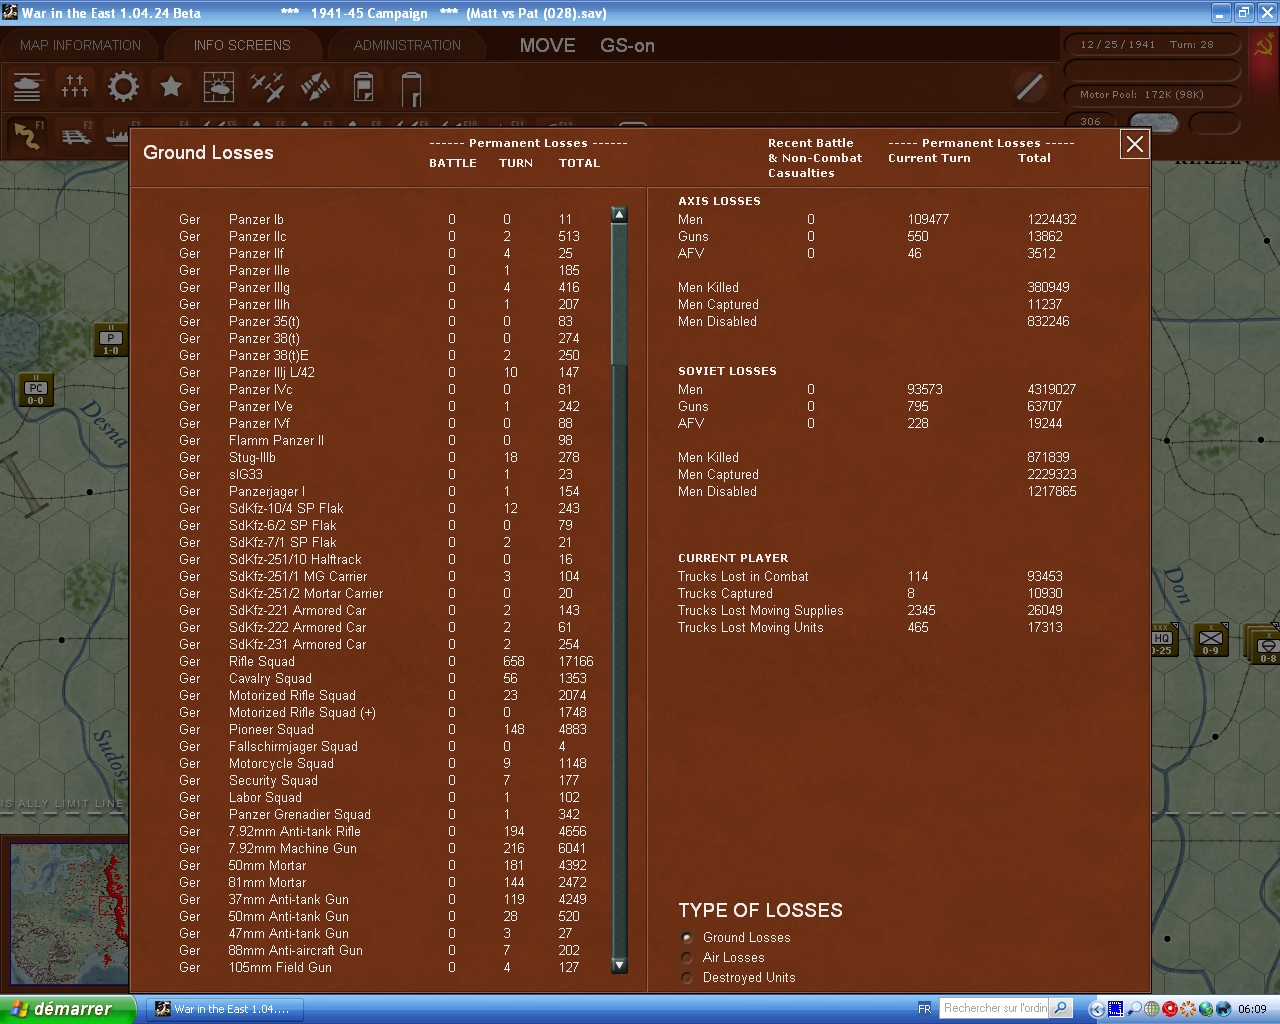This screenshot has height=1024, width=1280.
Task: Click the taskbar clock showing 06:09
Action: coord(1252,1009)
